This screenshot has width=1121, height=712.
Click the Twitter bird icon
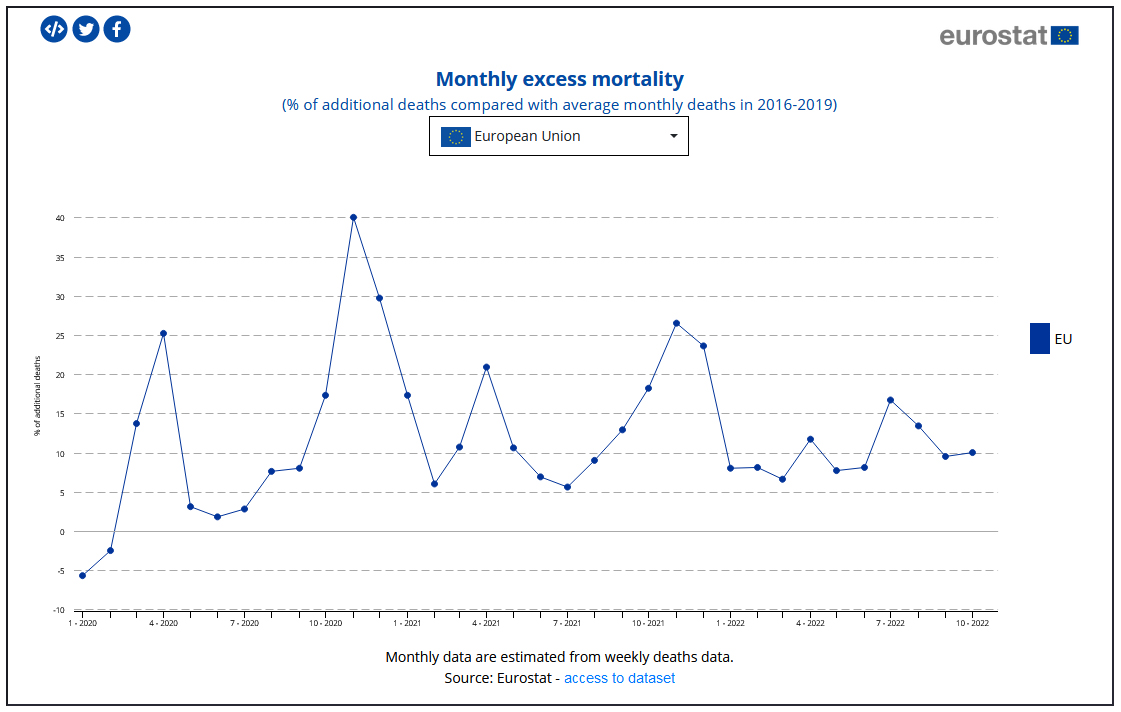click(86, 29)
